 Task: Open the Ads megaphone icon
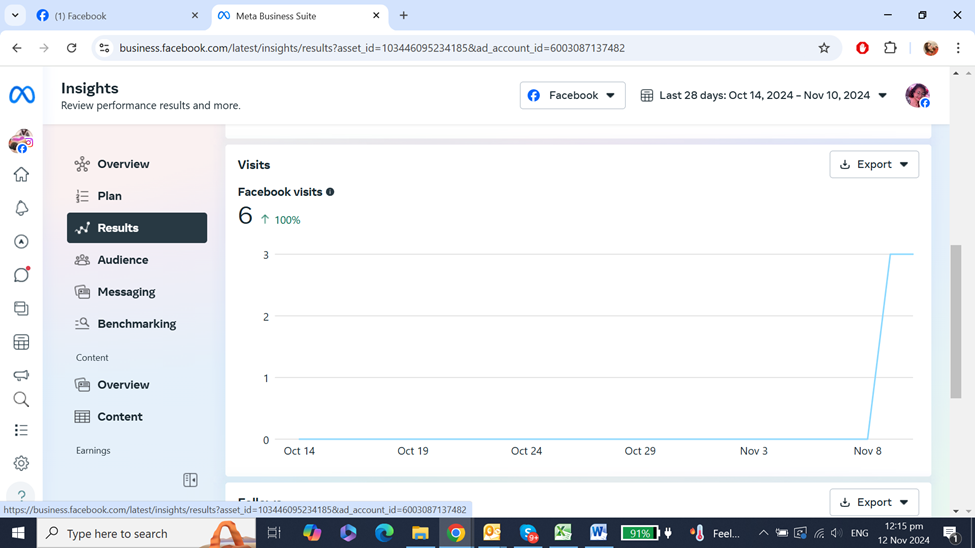21,375
